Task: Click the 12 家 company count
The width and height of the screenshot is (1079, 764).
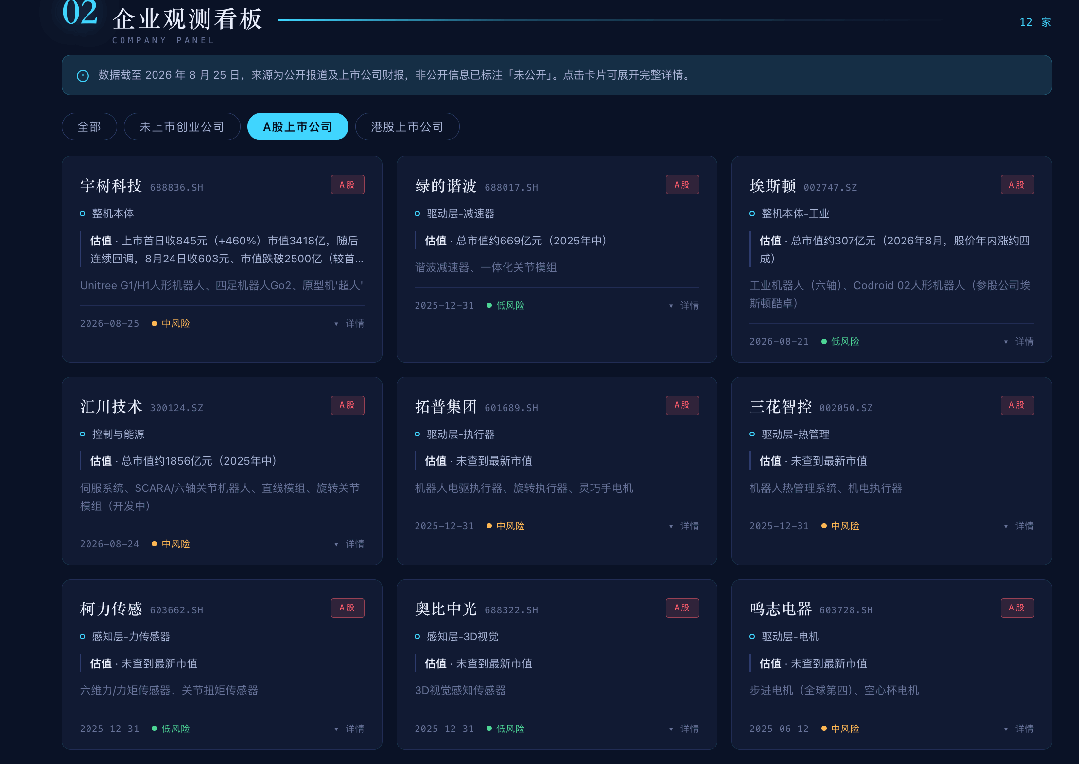Action: (x=1035, y=22)
